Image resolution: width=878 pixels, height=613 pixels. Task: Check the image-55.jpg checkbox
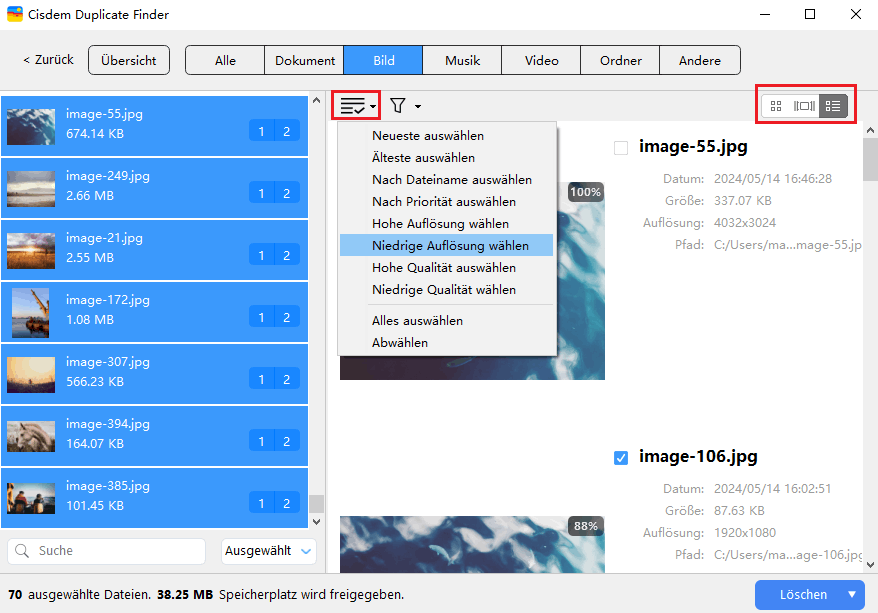[x=621, y=148]
